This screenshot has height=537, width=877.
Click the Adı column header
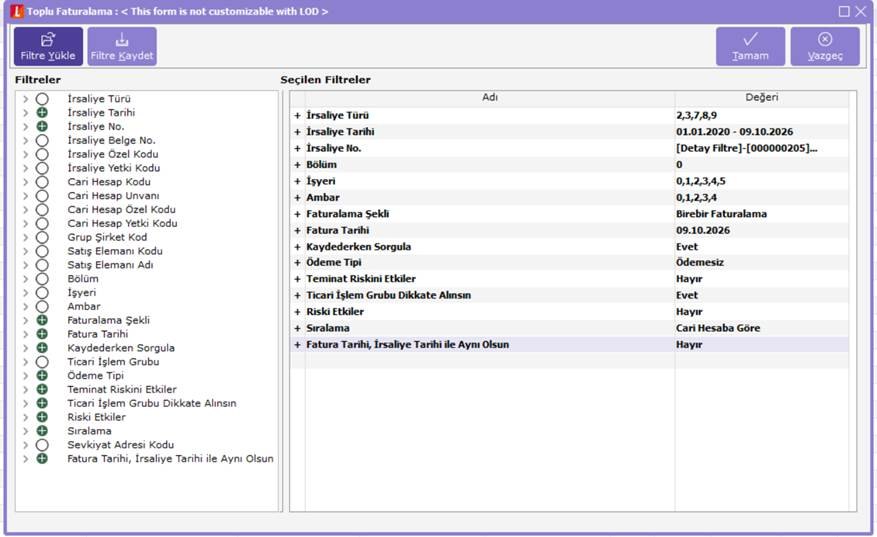(490, 98)
